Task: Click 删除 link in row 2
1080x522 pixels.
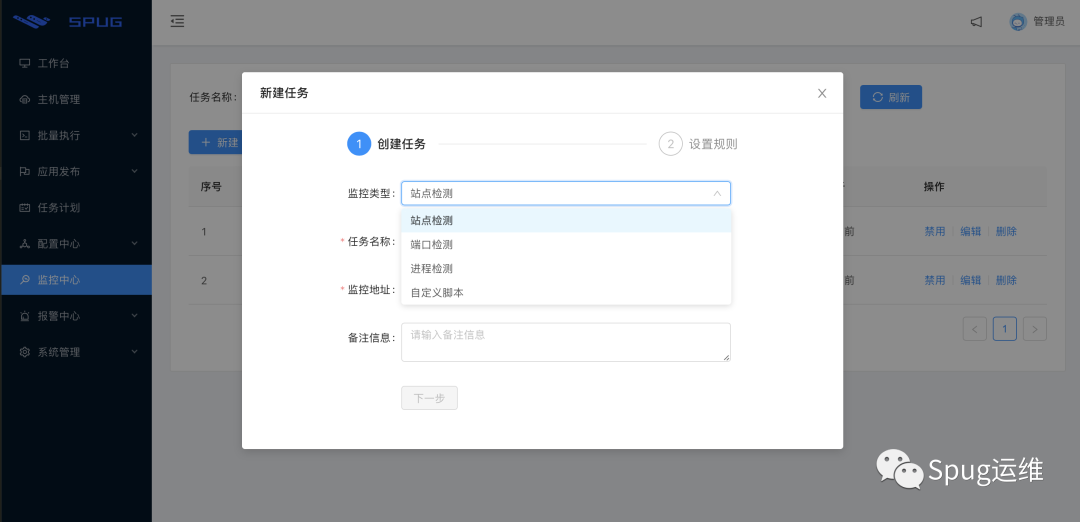Action: tap(1006, 280)
